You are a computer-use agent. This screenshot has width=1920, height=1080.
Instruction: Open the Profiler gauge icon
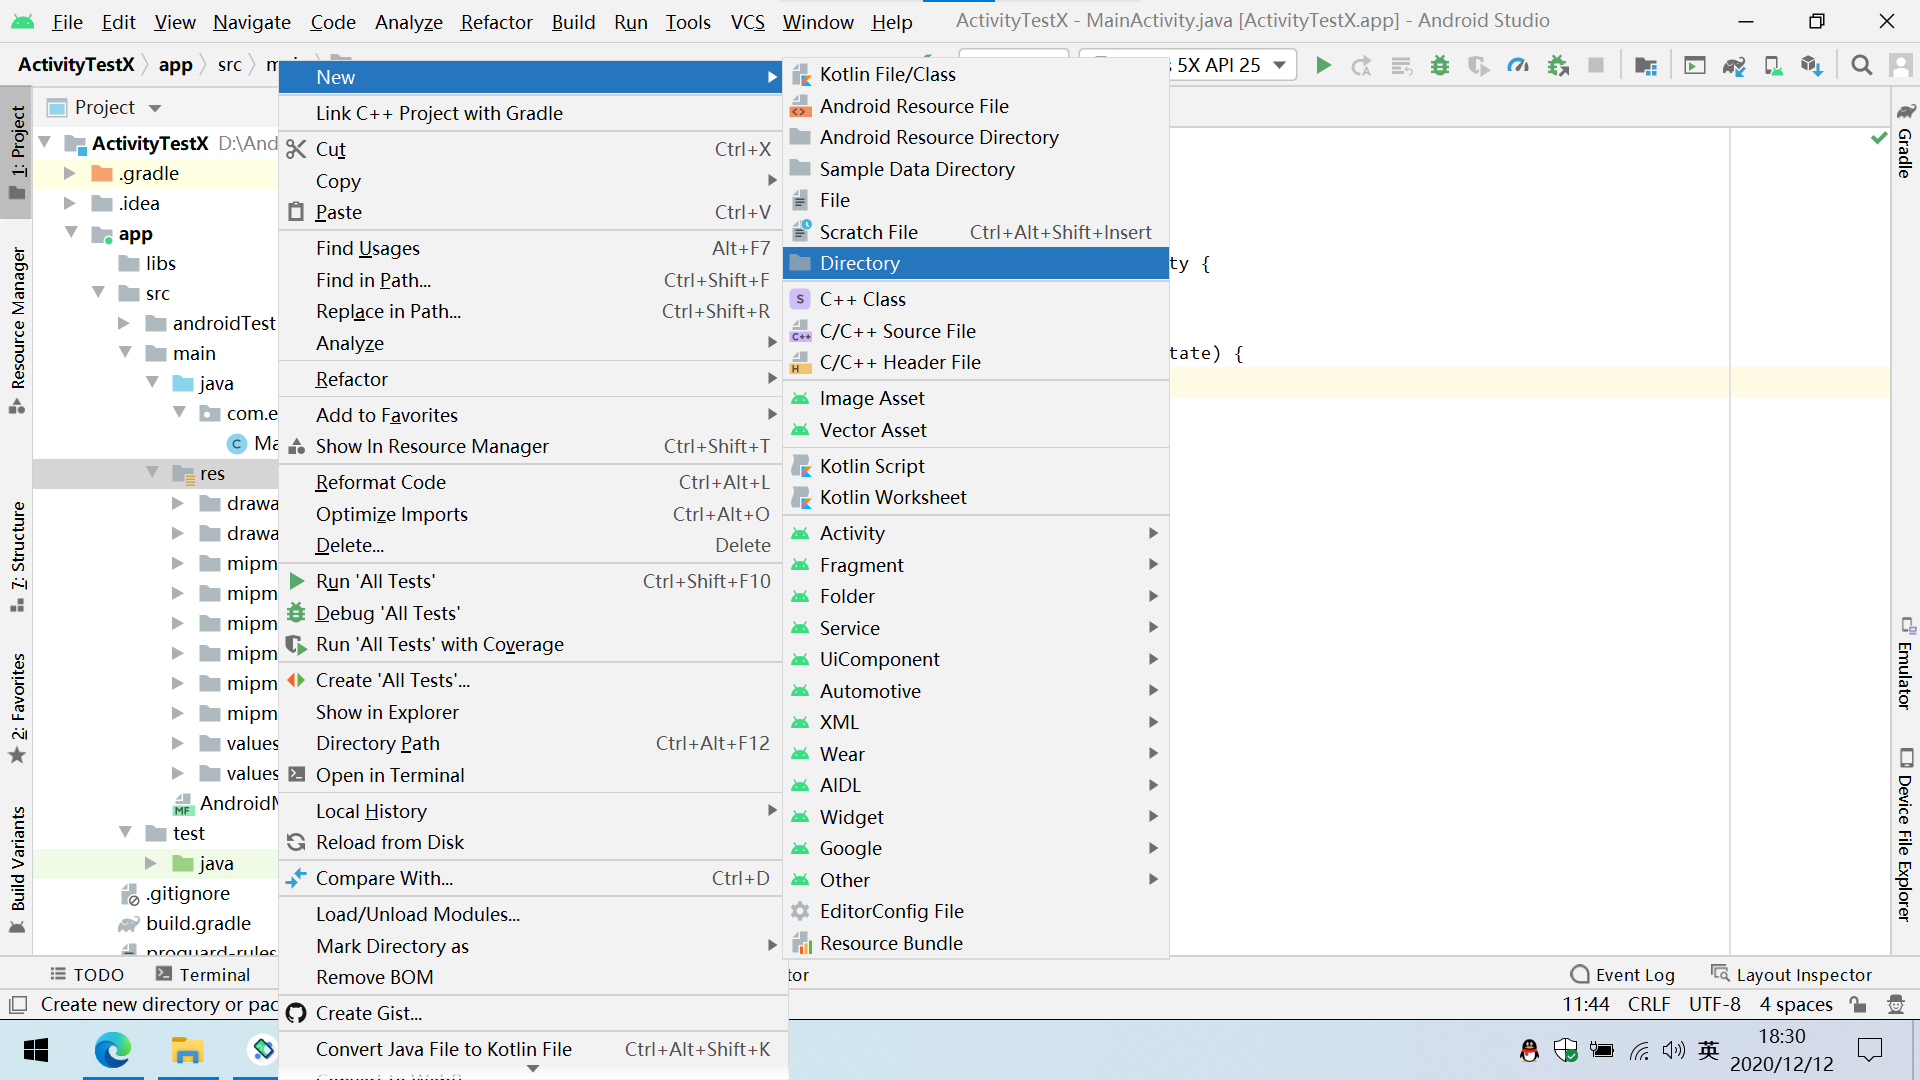tap(1518, 66)
